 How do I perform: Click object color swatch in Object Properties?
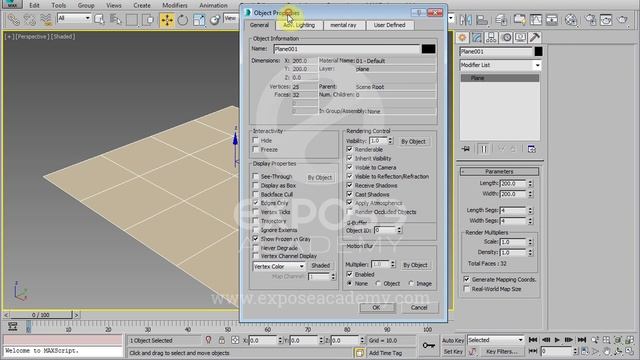tap(428, 49)
